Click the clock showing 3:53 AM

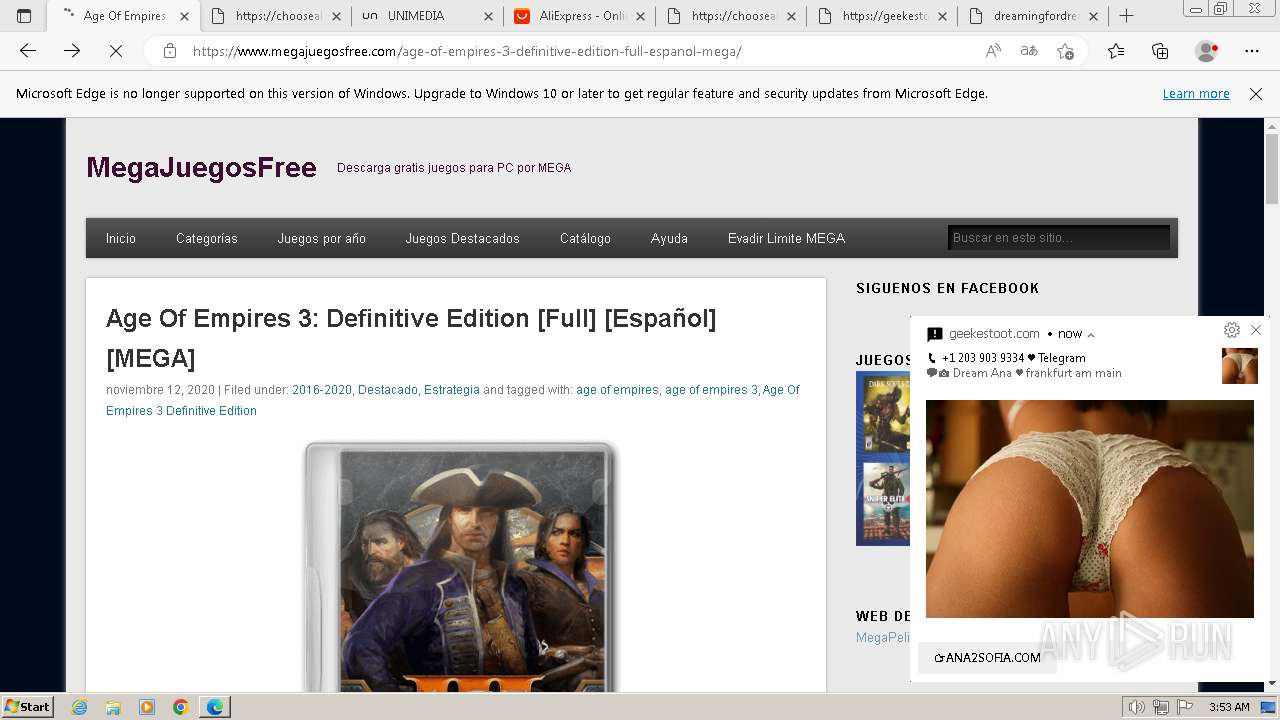[1229, 707]
